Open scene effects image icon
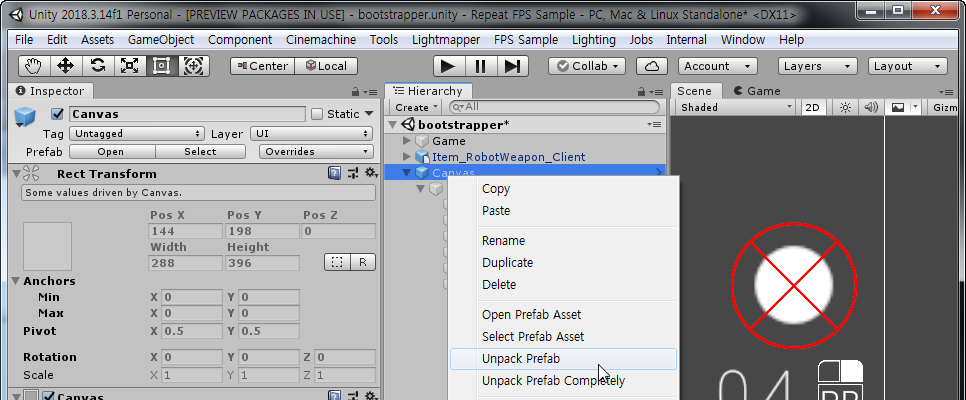 point(898,107)
